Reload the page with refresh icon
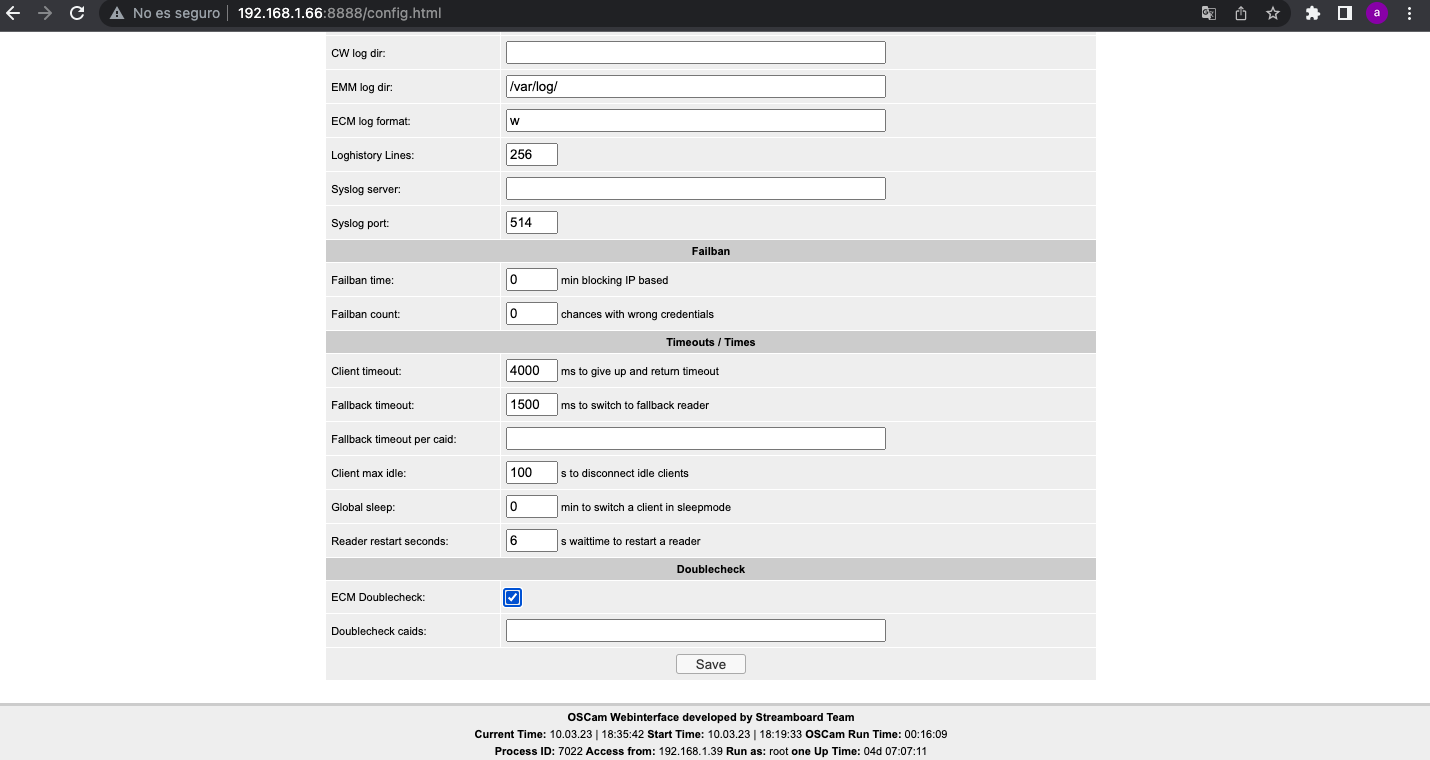The height and width of the screenshot is (760, 1430). click(x=77, y=14)
